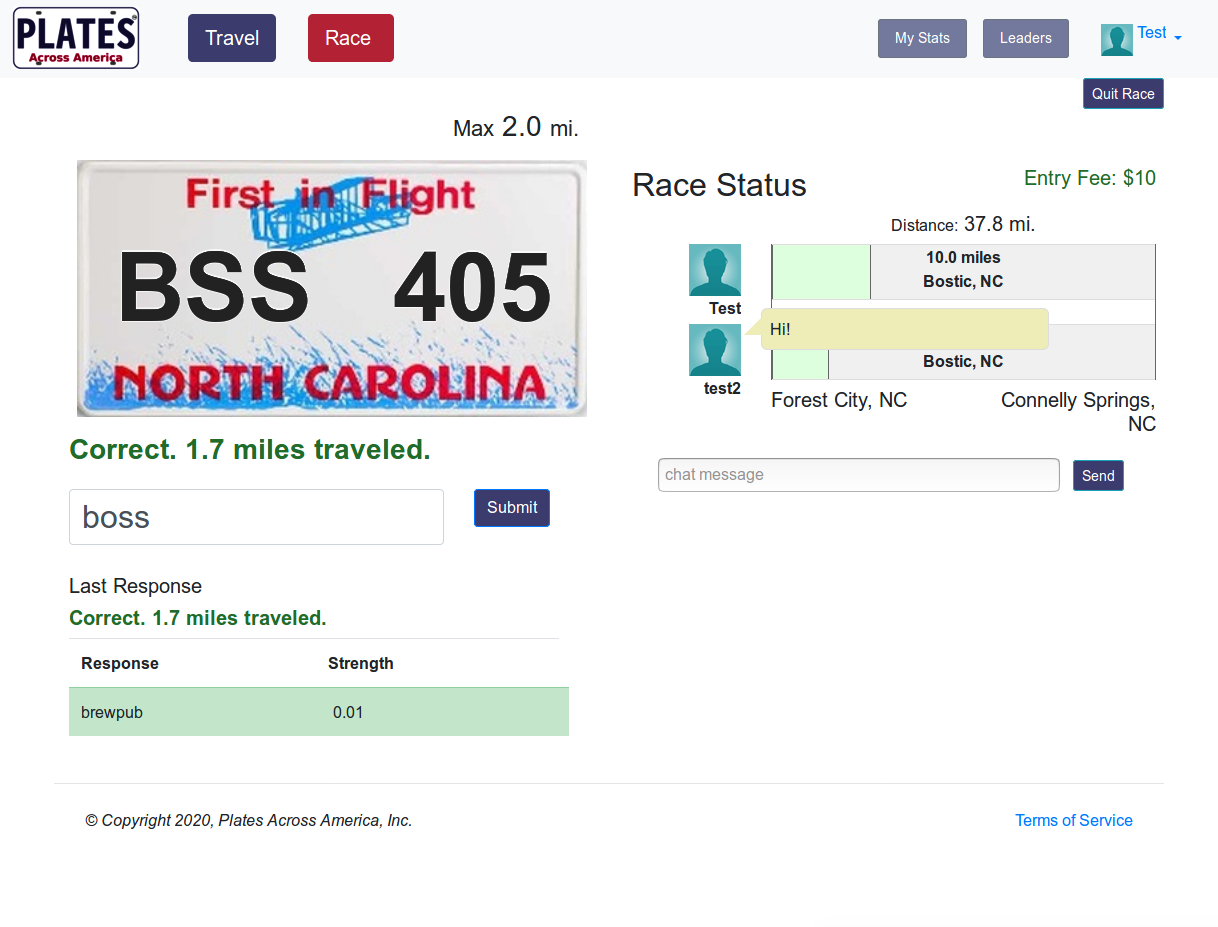This screenshot has width=1218, height=927.
Task: Send the chat message
Action: click(x=1097, y=476)
